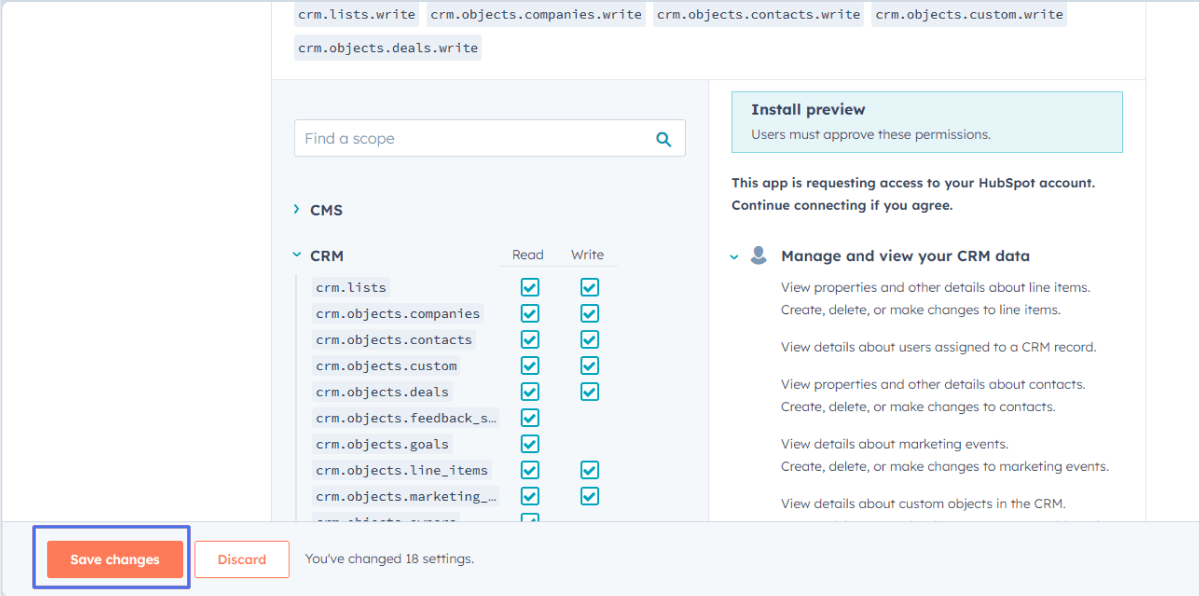Viewport: 1199px width, 596px height.
Task: Uncheck Write permission for crm.objects.line_items
Action: [x=589, y=469]
